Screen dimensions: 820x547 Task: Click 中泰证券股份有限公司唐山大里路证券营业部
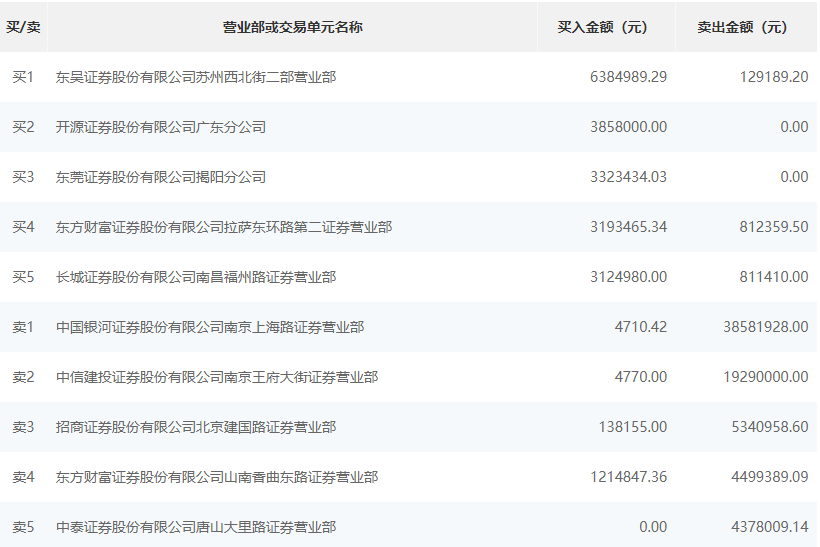196,527
